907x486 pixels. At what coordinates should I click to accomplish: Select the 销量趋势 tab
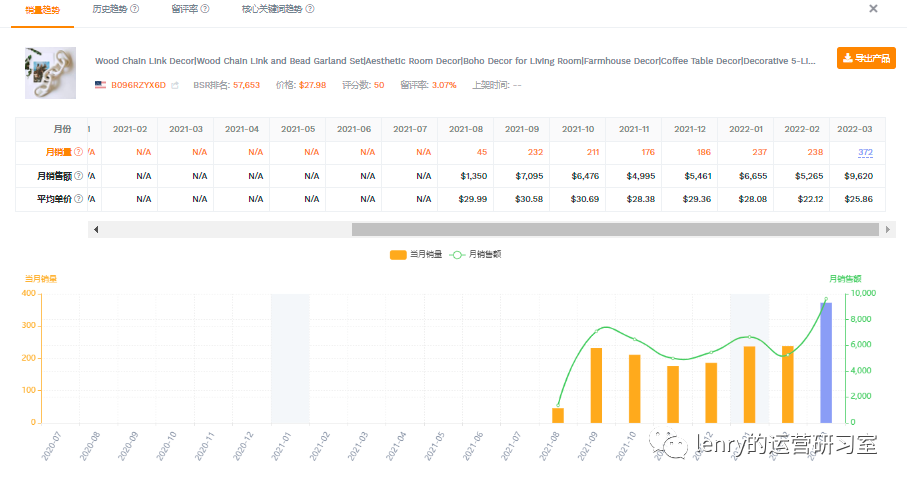click(41, 9)
